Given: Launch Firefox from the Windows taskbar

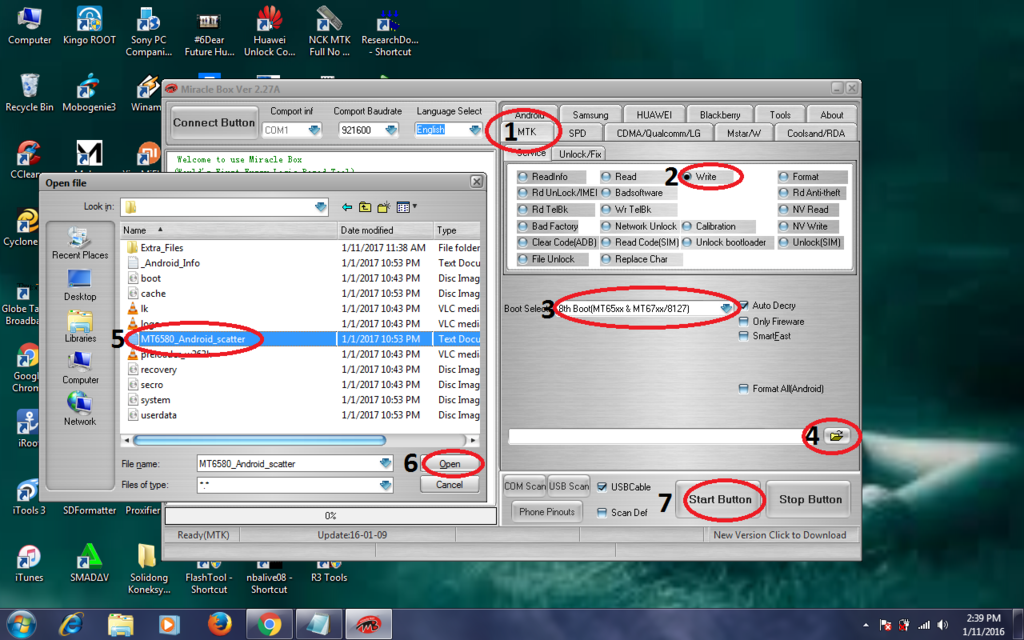Looking at the screenshot, I should (220, 624).
